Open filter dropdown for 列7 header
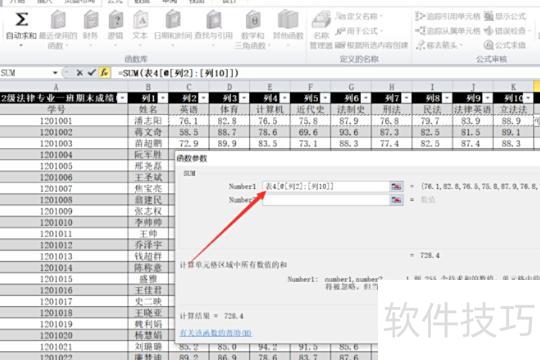The height and width of the screenshot is (360, 540). pyautogui.click(x=407, y=99)
